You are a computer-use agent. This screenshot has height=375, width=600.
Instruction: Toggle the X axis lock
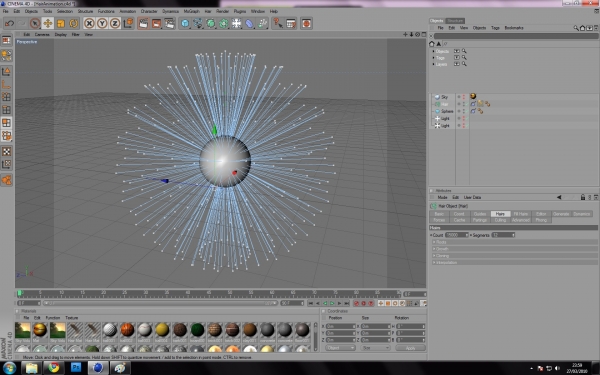(89, 23)
